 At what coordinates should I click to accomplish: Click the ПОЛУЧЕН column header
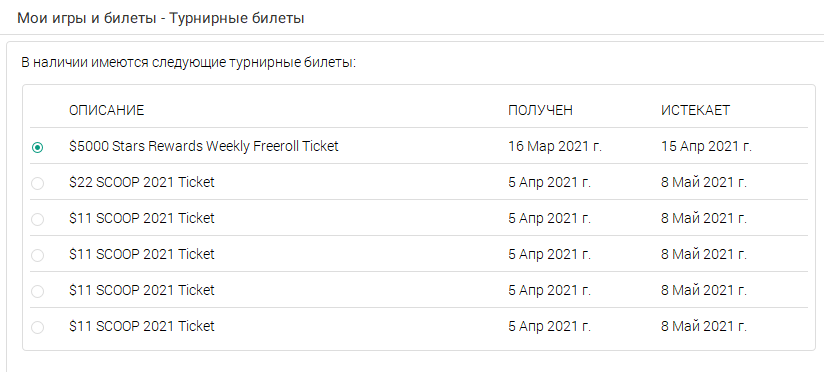click(x=540, y=110)
